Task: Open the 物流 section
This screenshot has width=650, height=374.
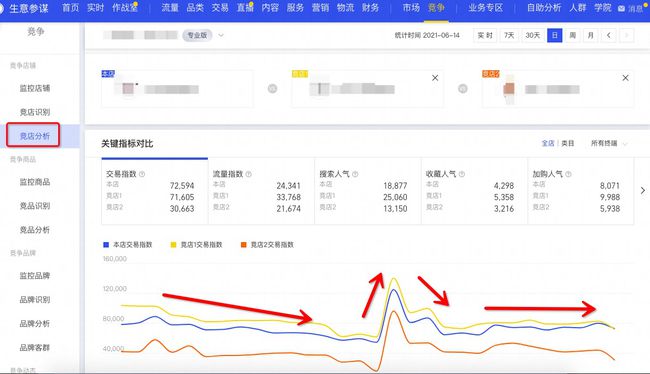Action: click(x=345, y=8)
